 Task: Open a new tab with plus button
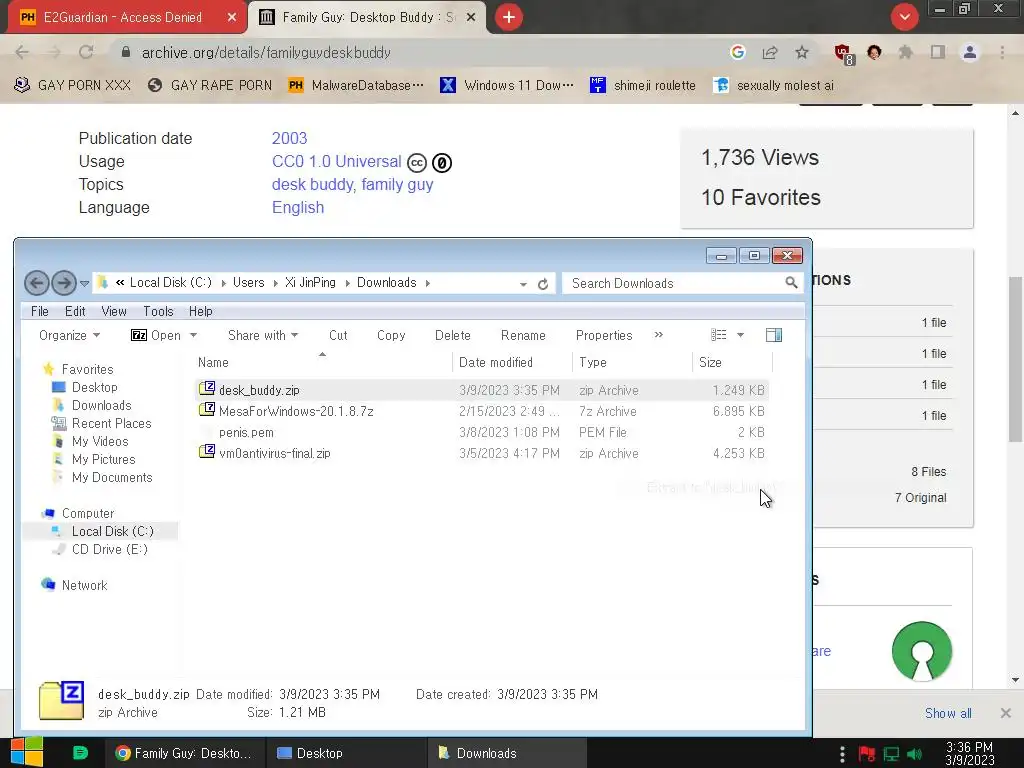pos(509,17)
